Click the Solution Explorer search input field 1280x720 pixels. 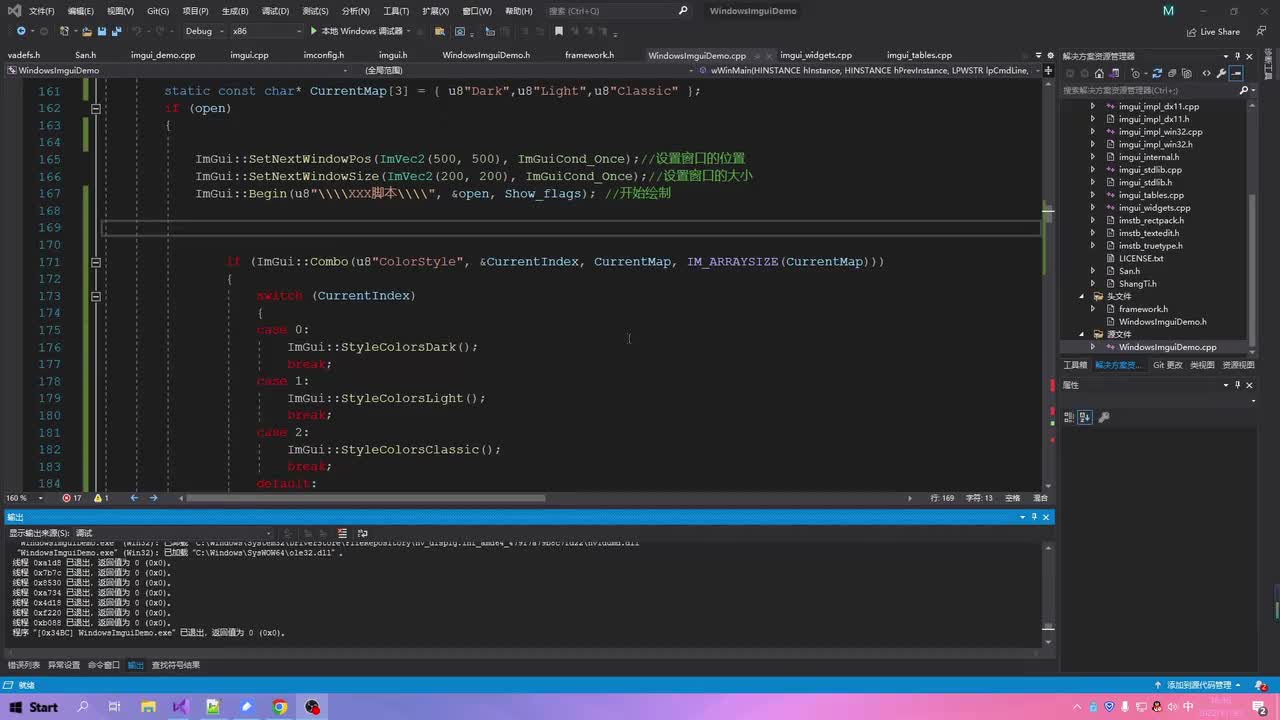[1149, 90]
